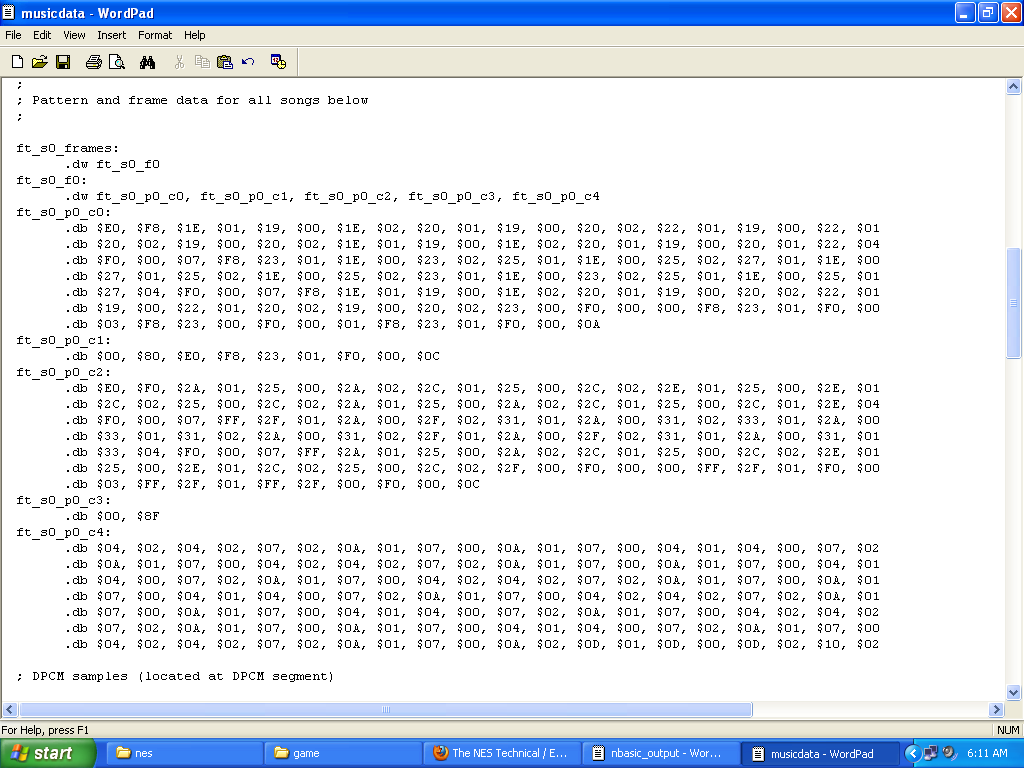Insert Date/Time using the toolbar icon
The width and height of the screenshot is (1024, 768).
tap(279, 62)
